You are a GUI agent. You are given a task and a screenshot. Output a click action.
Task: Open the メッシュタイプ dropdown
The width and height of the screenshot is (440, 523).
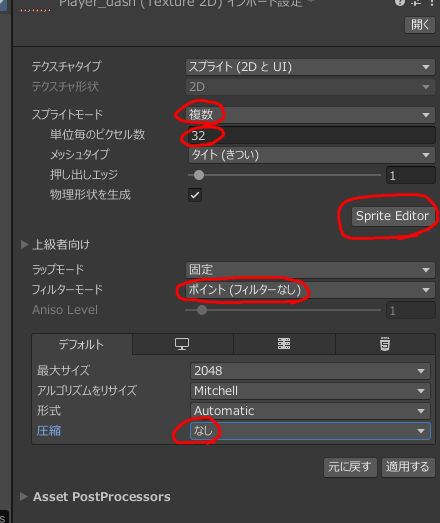point(312,155)
